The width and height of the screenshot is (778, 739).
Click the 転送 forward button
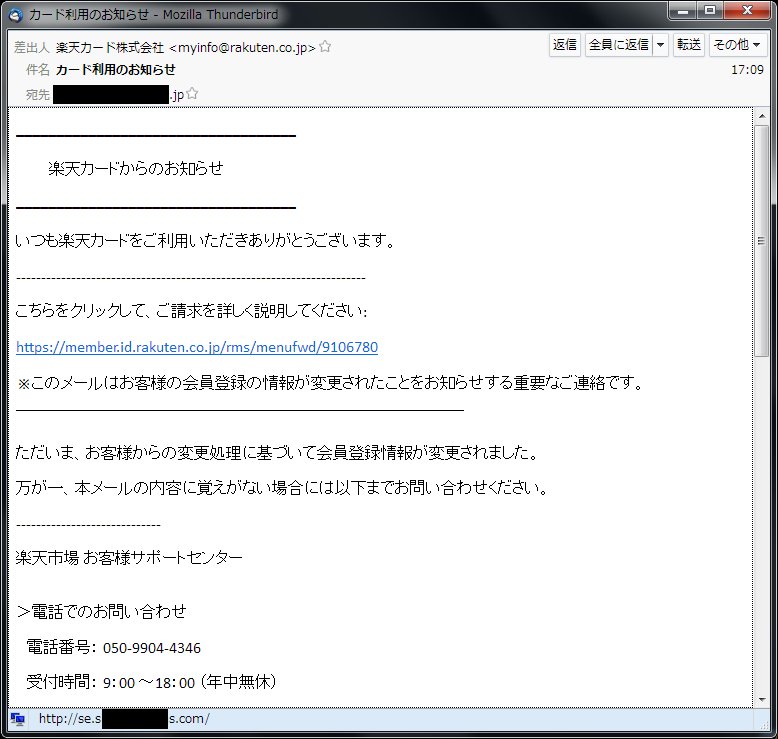tap(689, 45)
